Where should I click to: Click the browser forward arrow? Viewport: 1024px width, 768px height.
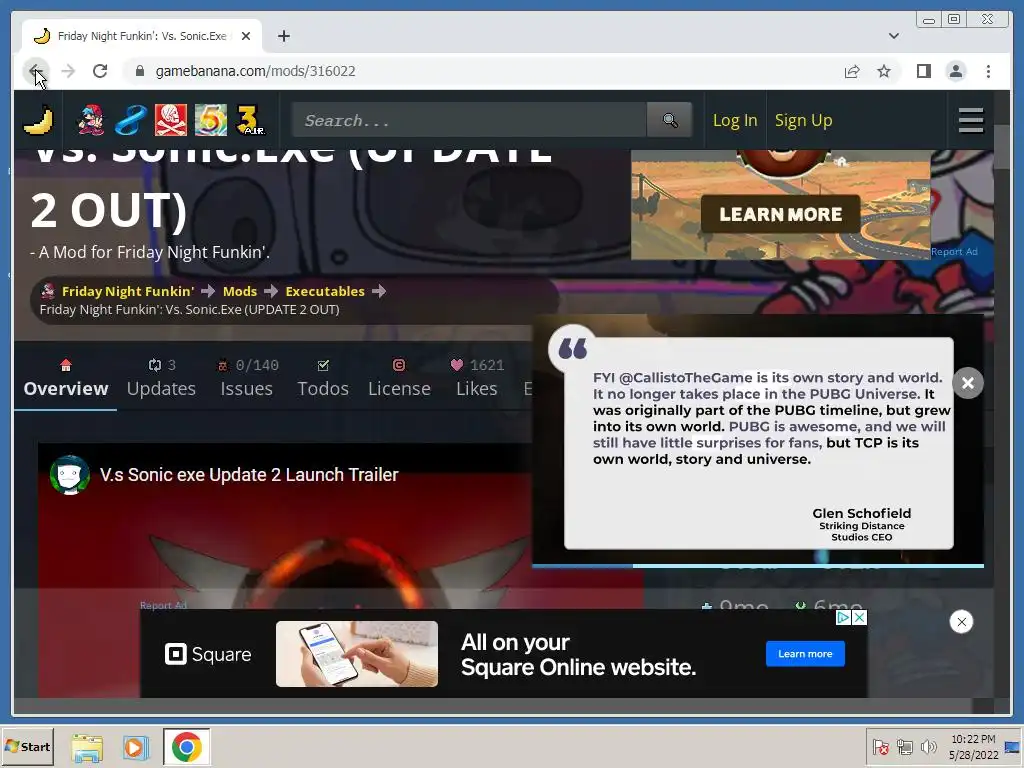coord(68,71)
